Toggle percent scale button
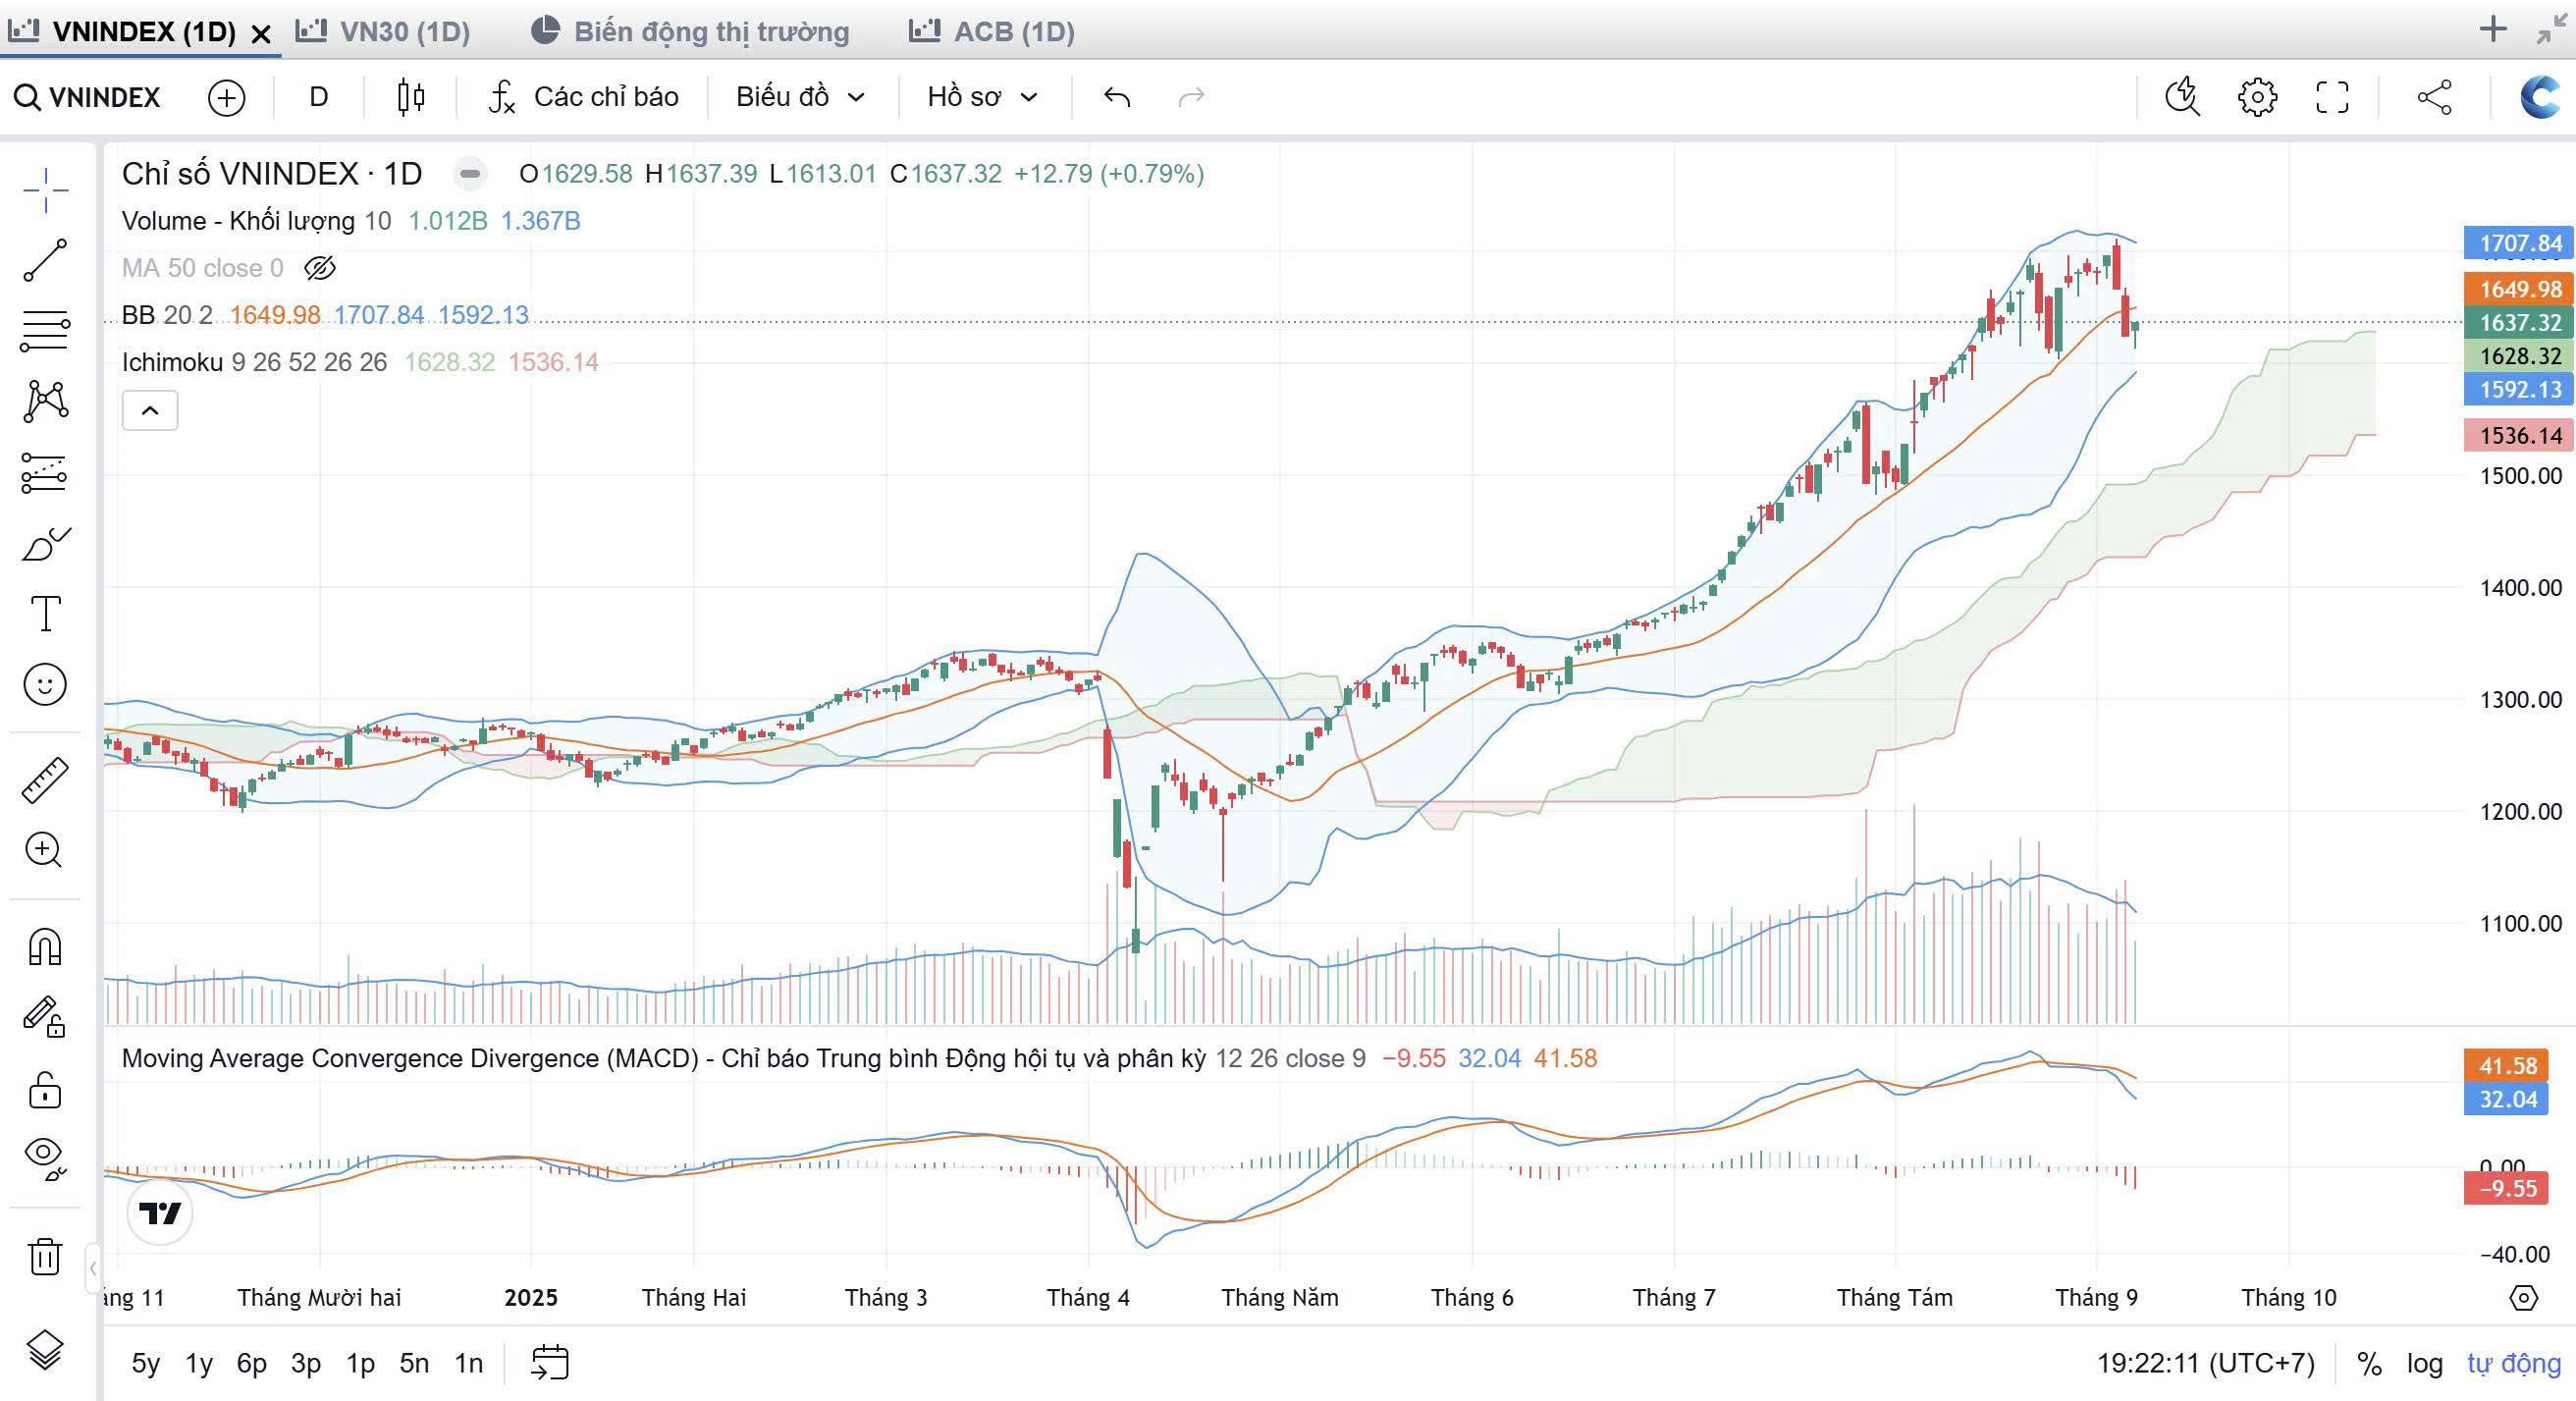 click(2369, 1363)
